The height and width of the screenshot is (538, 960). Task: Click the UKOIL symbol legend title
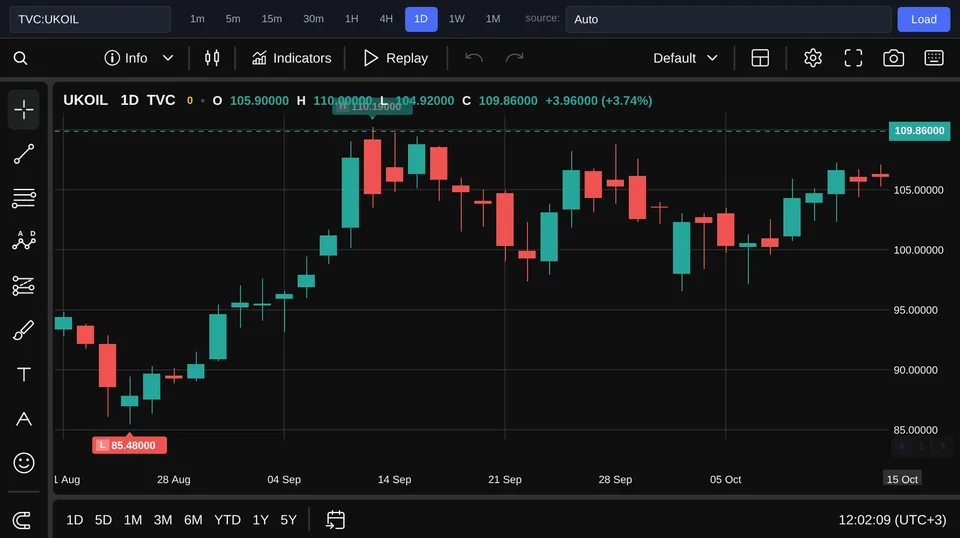point(85,100)
